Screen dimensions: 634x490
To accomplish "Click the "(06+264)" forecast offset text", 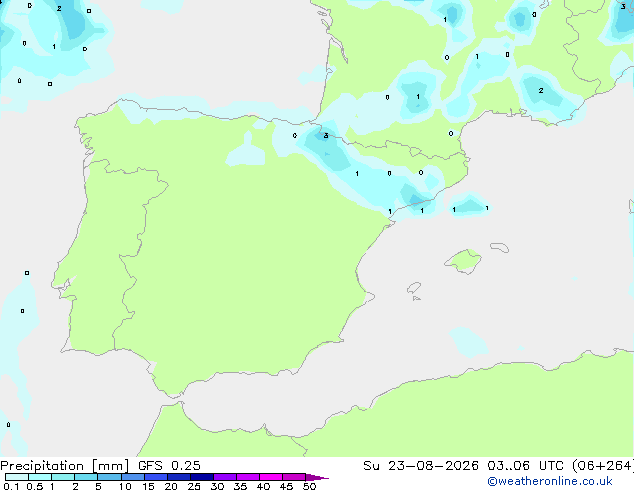I will tap(603, 466).
